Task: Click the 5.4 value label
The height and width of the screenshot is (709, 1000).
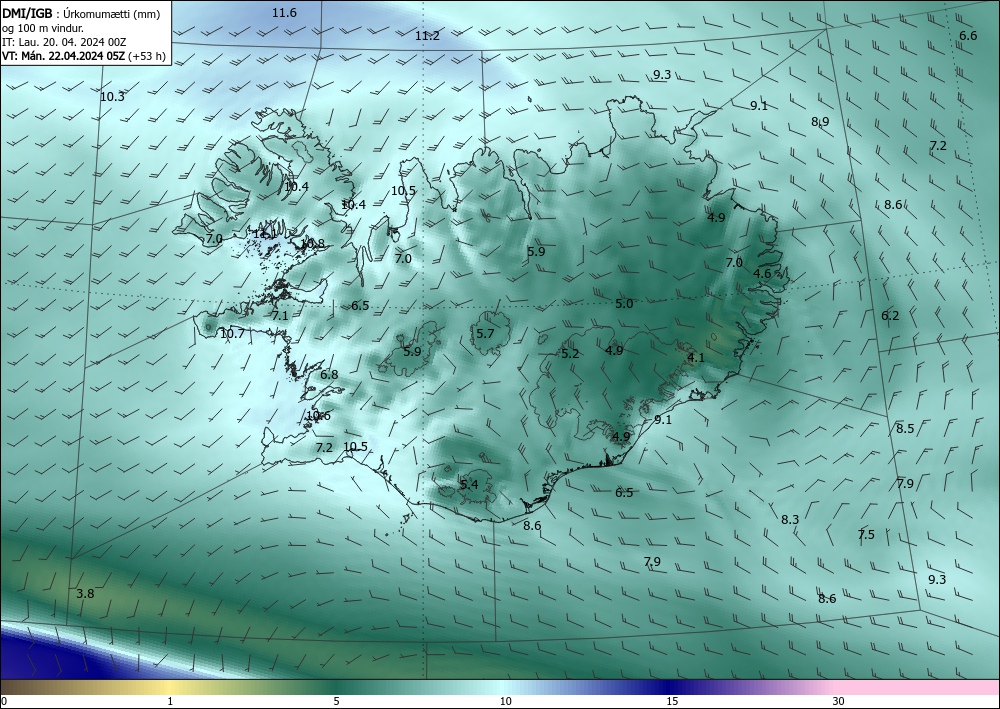Action: (x=469, y=485)
